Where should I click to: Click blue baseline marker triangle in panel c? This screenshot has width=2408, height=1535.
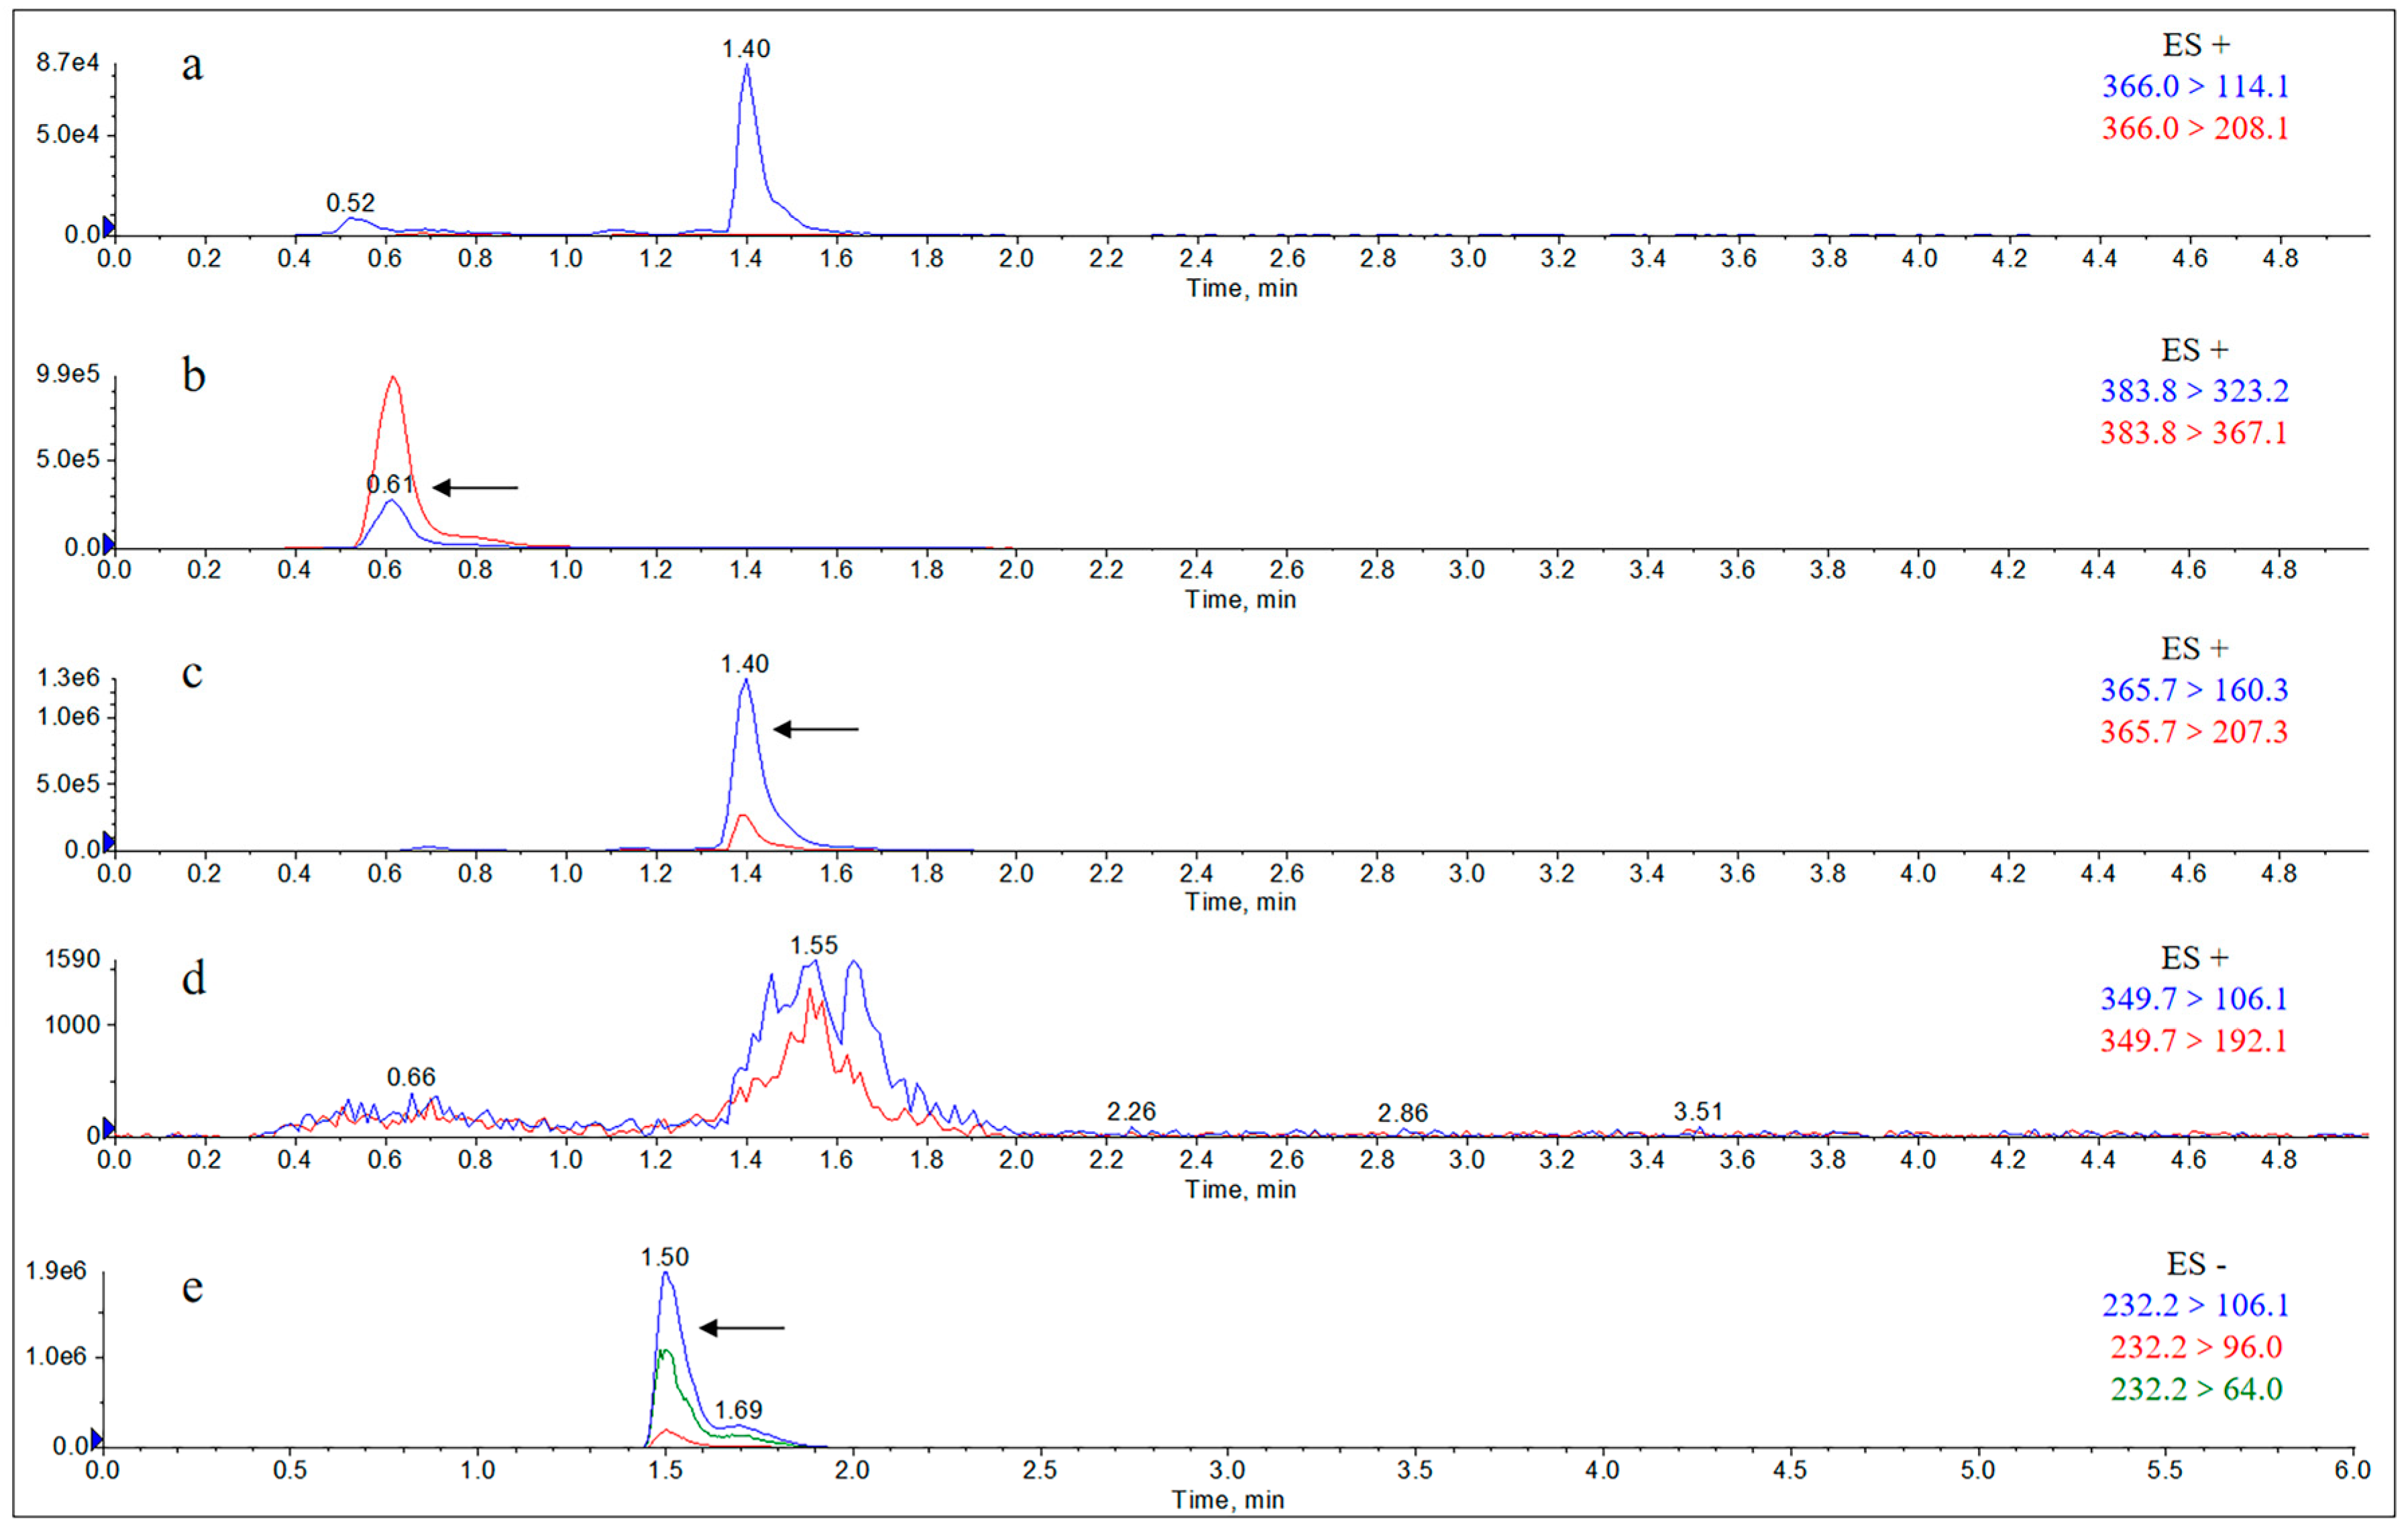coord(108,842)
